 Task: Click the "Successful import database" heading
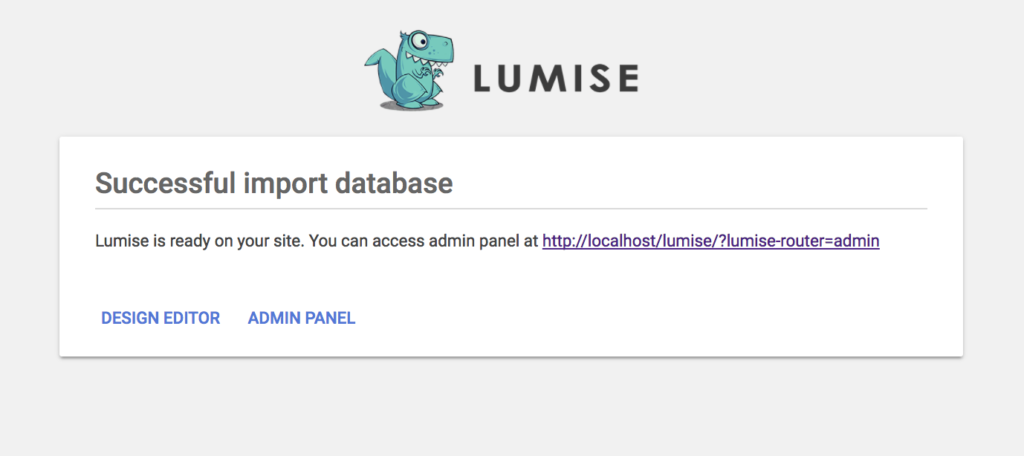(x=273, y=183)
